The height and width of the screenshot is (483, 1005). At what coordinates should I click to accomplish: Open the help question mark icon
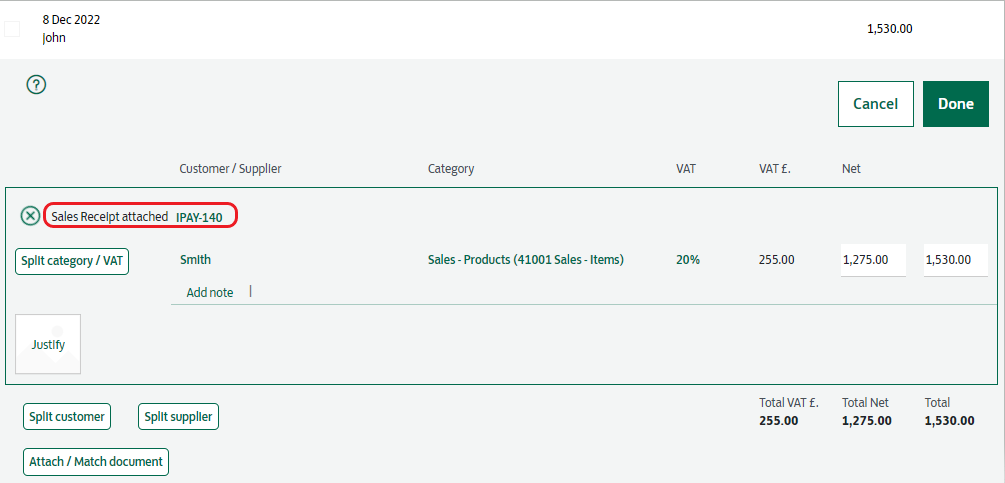coord(37,85)
